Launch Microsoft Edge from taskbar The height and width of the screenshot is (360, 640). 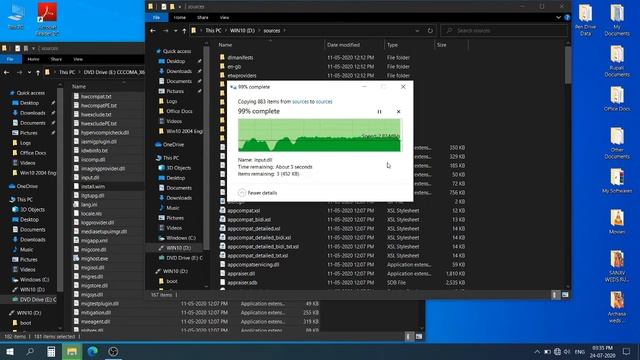point(93,351)
